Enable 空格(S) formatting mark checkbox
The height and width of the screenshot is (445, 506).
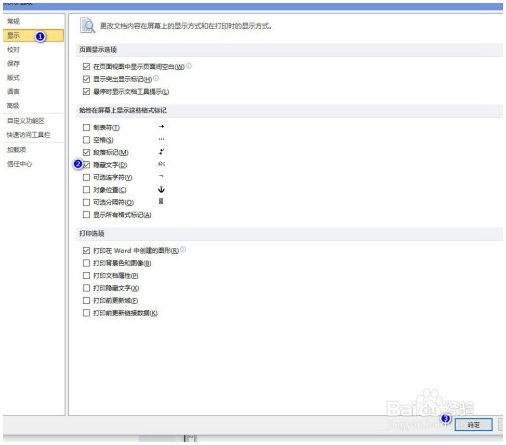[x=86, y=140]
